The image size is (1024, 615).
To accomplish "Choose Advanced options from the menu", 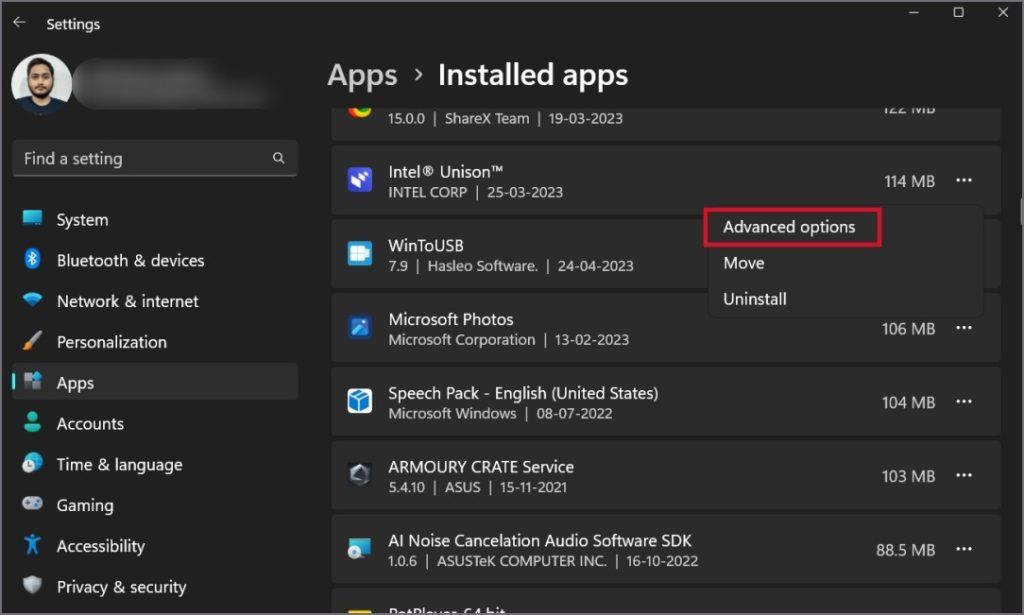I will (x=789, y=227).
